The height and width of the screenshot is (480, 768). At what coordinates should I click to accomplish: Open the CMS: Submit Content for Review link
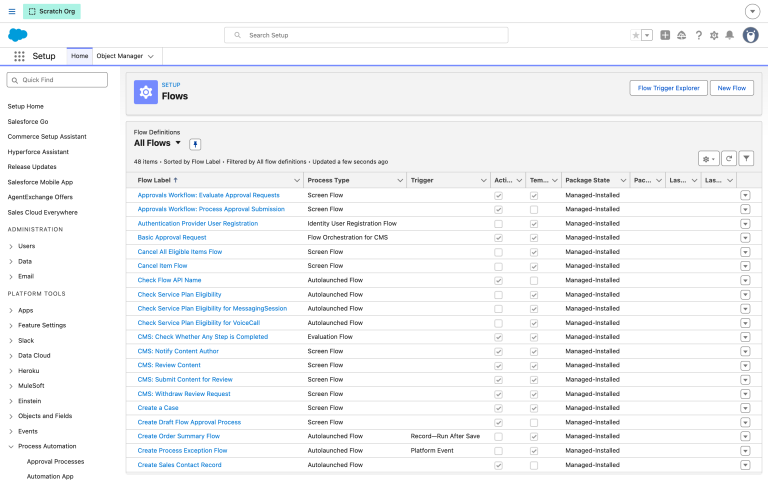(x=185, y=380)
